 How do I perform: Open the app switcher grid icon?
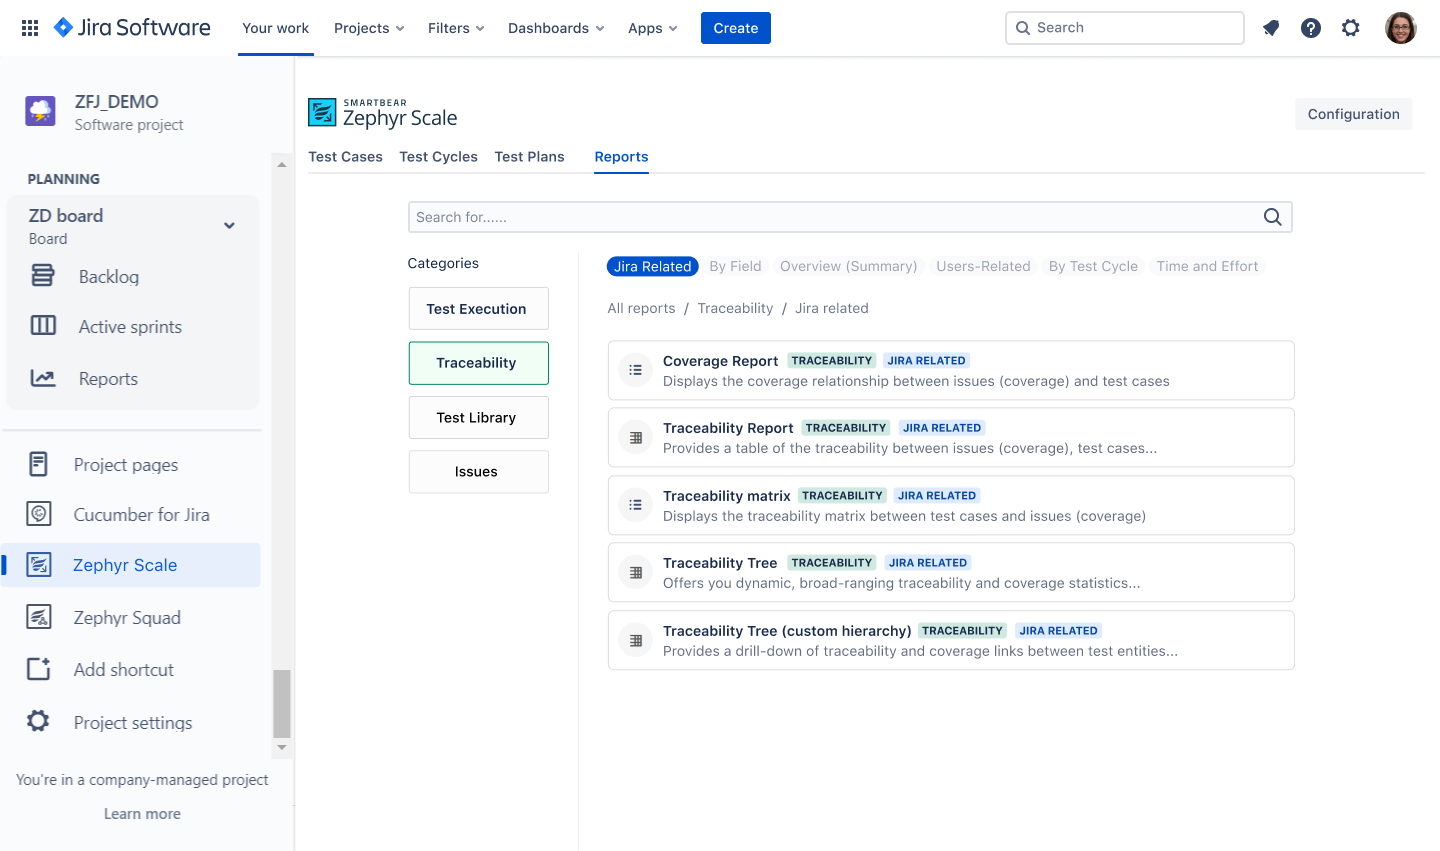[30, 28]
